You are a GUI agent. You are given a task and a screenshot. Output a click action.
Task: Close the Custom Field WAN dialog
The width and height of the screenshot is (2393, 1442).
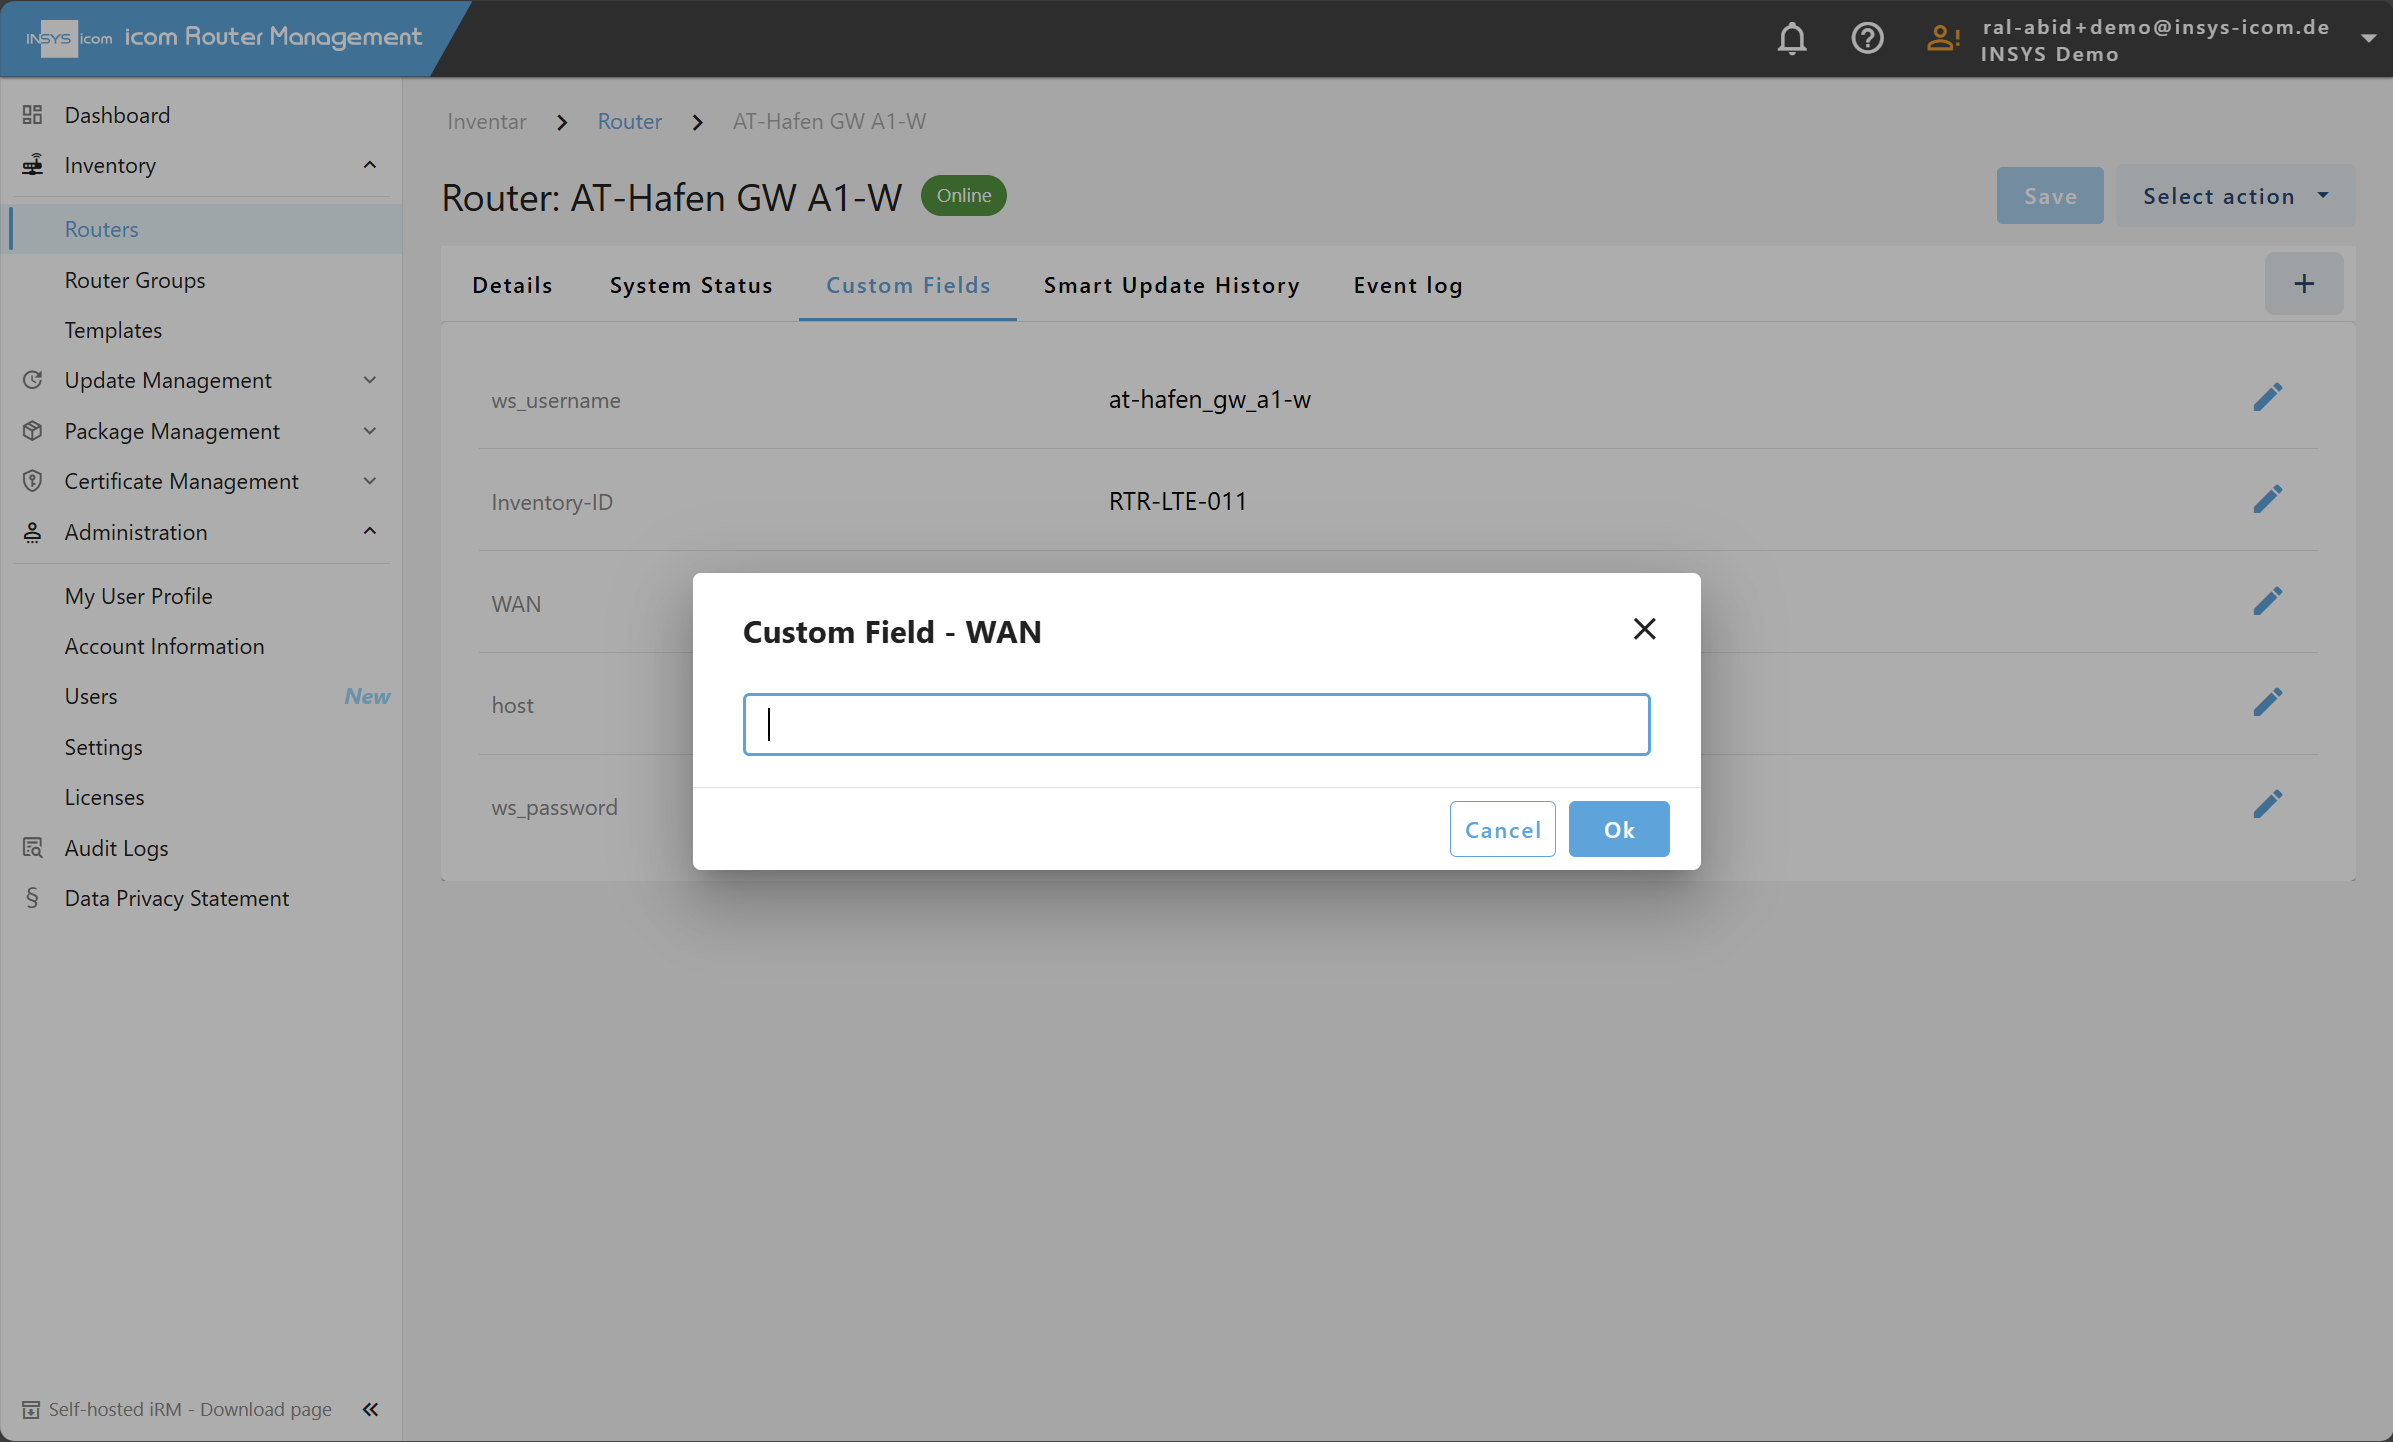(x=1644, y=629)
